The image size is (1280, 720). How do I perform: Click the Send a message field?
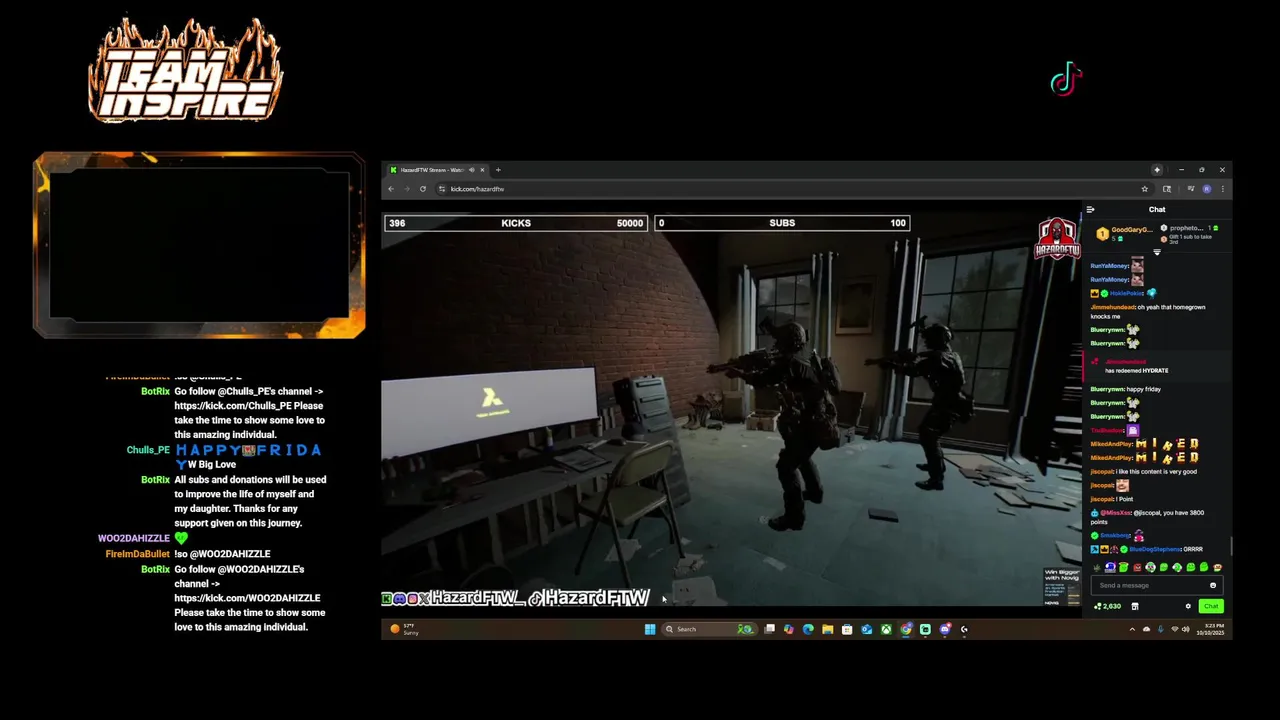coord(1157,585)
